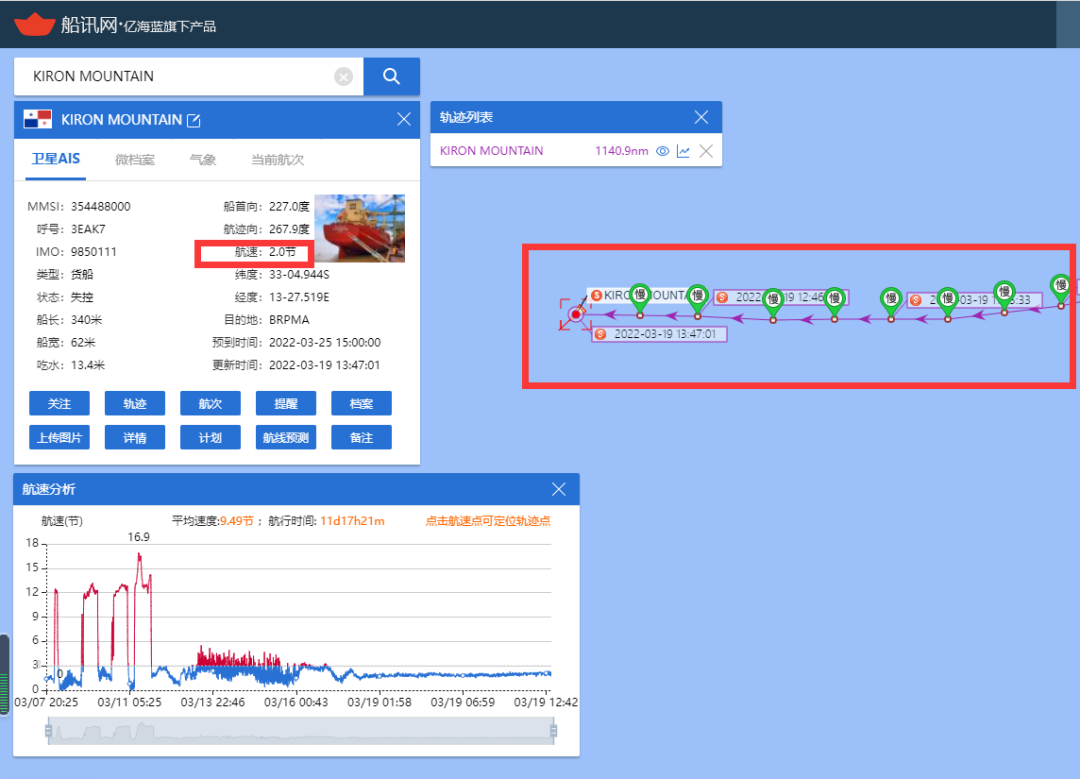This screenshot has width=1080, height=779.
Task: Clear the KIRON MOUNTAIN search text
Action: (x=343, y=77)
